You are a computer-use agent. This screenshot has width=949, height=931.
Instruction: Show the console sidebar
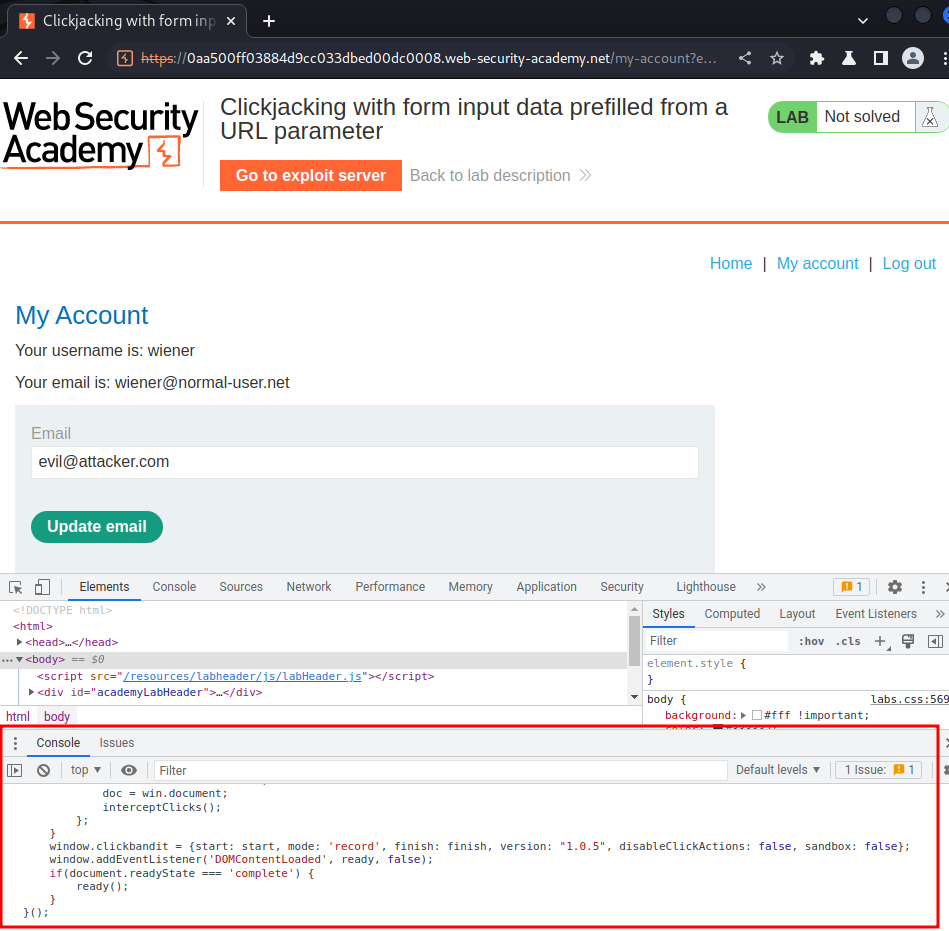coord(15,771)
